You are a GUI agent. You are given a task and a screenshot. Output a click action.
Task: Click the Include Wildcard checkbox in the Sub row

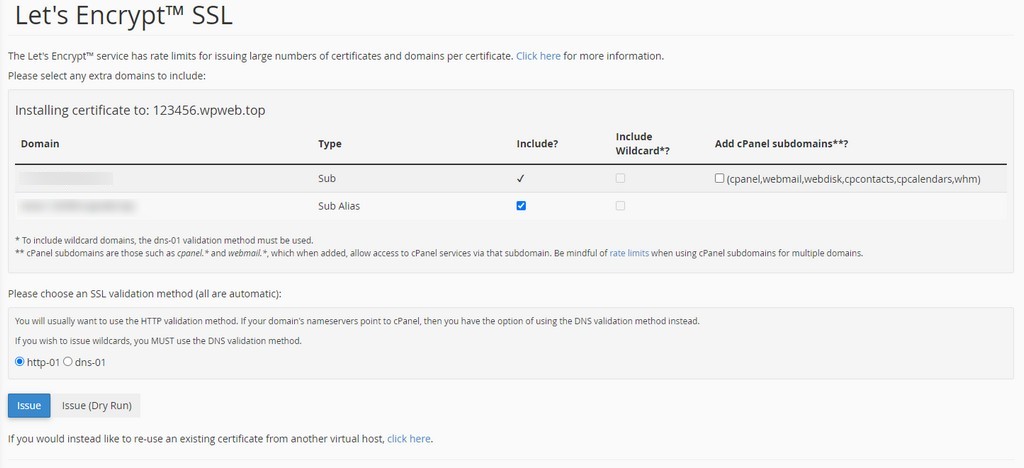[620, 178]
